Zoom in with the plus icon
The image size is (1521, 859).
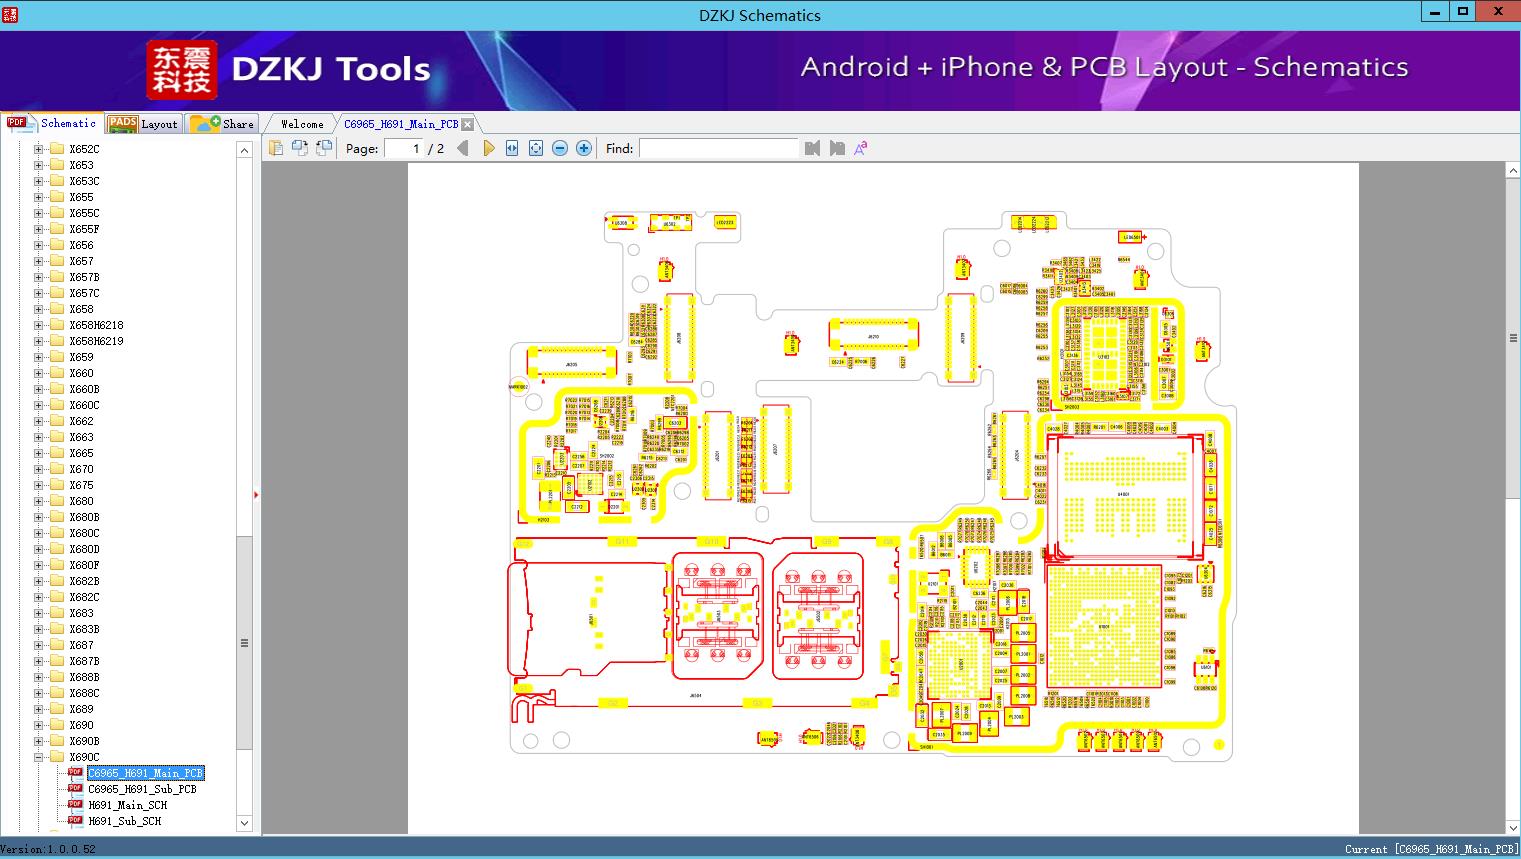coord(584,148)
